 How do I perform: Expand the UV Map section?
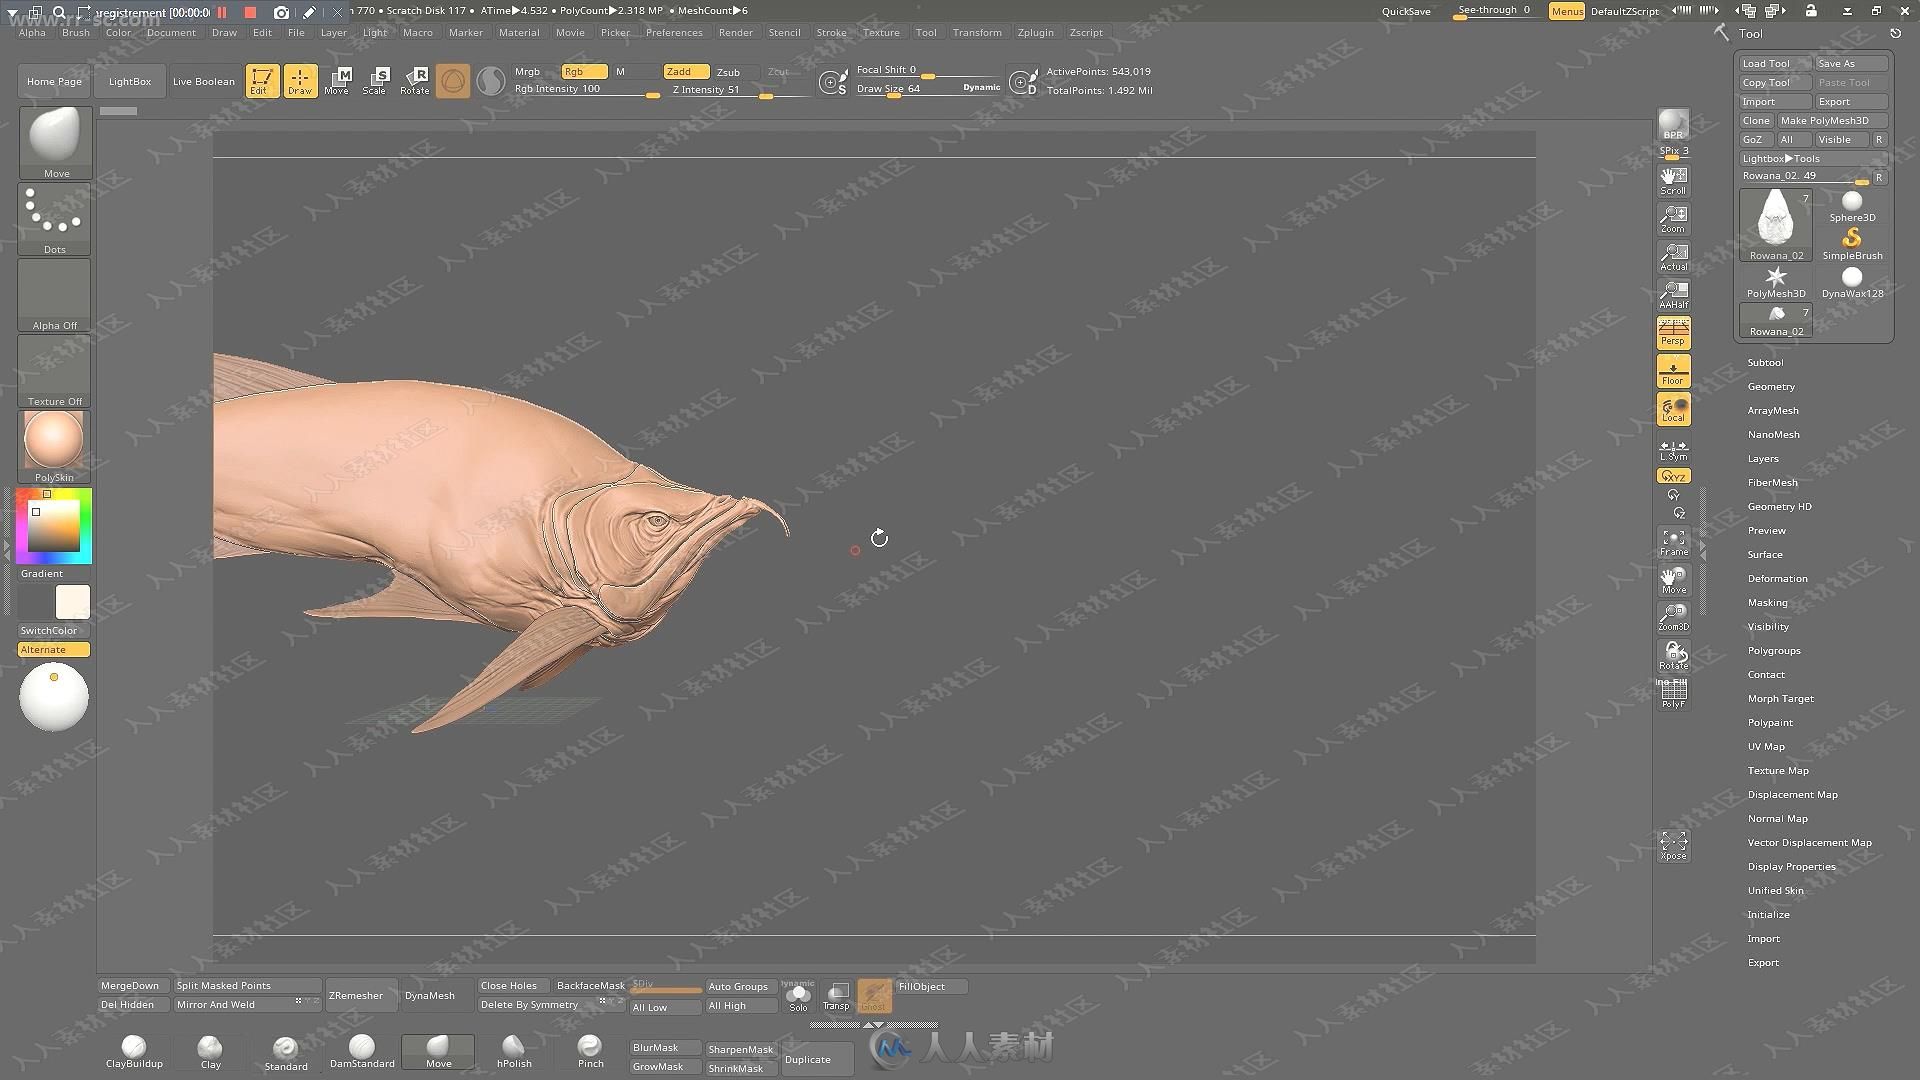pyautogui.click(x=1766, y=745)
